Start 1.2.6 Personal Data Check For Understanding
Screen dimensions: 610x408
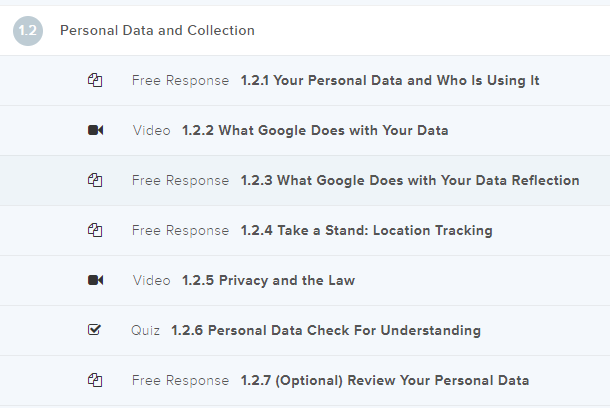[x=326, y=330]
